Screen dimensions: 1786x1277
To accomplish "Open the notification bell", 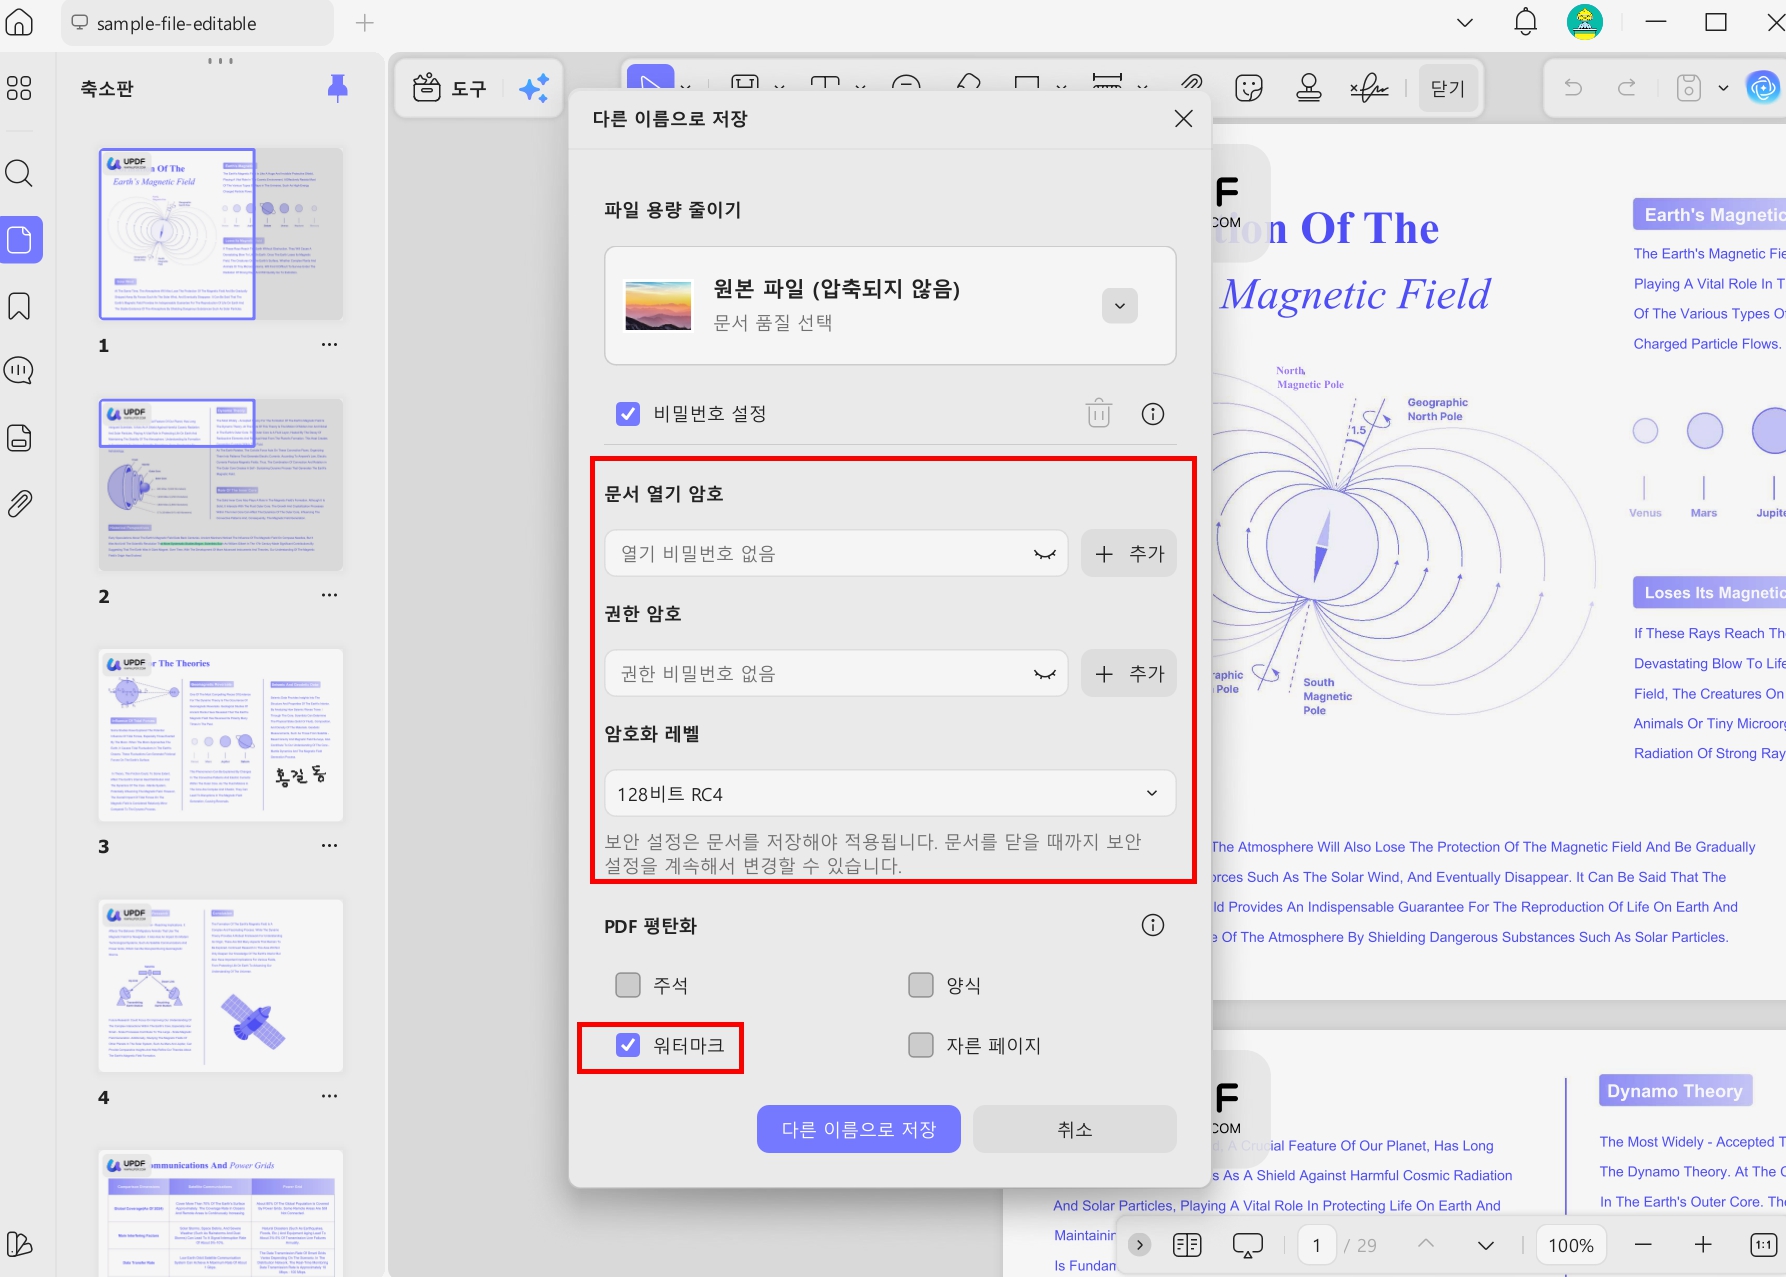I will coord(1526,22).
